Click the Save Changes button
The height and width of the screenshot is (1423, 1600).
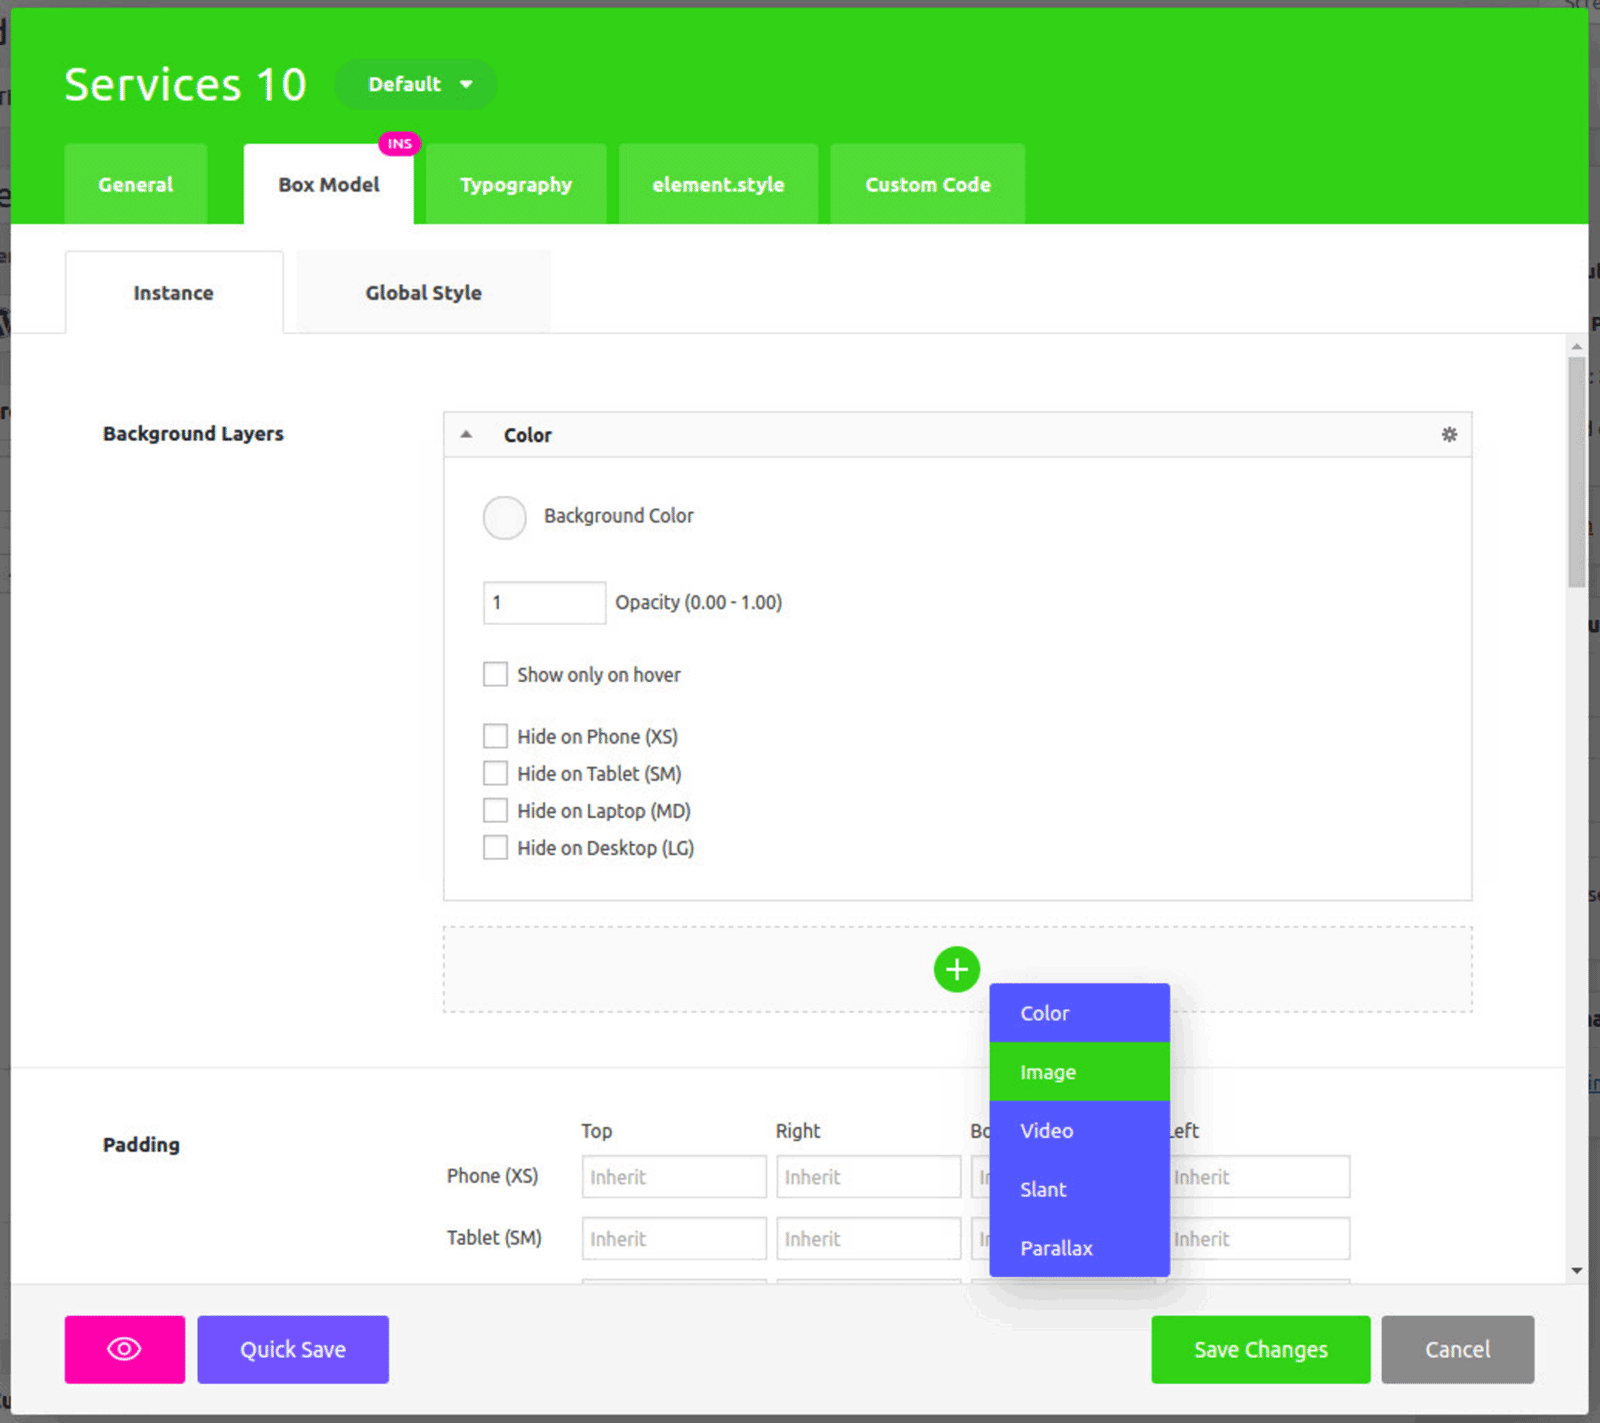coord(1261,1349)
